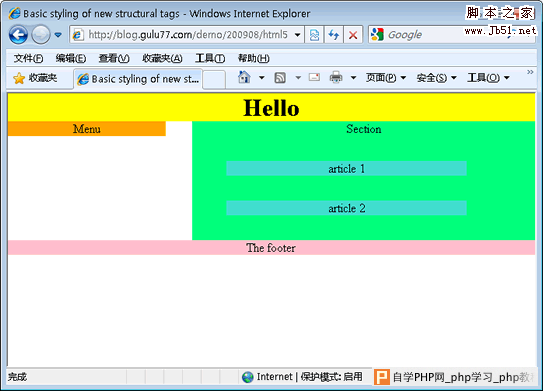Image resolution: width=543 pixels, height=391 pixels.
Task: Open the 安全(S) command menu
Action: click(x=436, y=78)
